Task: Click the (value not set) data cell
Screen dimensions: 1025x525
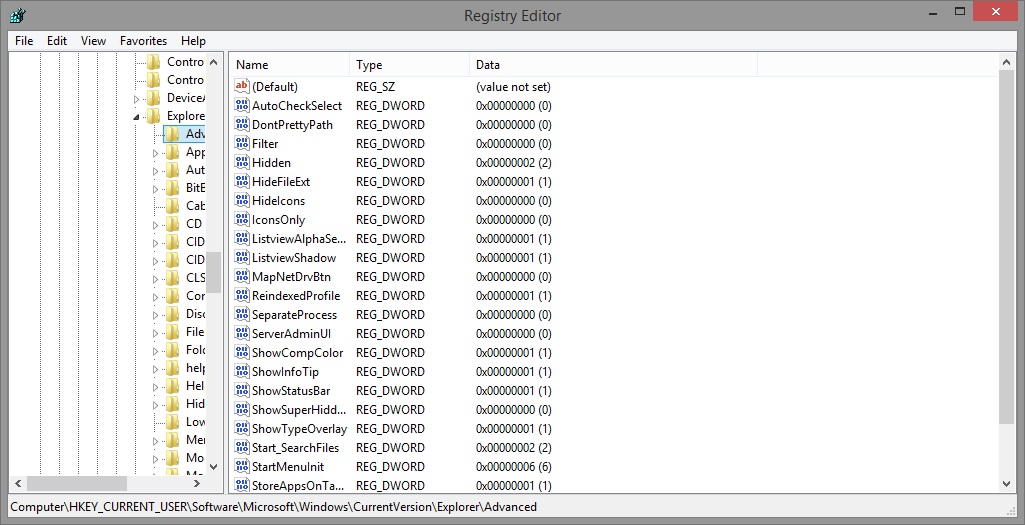Action: pos(513,87)
